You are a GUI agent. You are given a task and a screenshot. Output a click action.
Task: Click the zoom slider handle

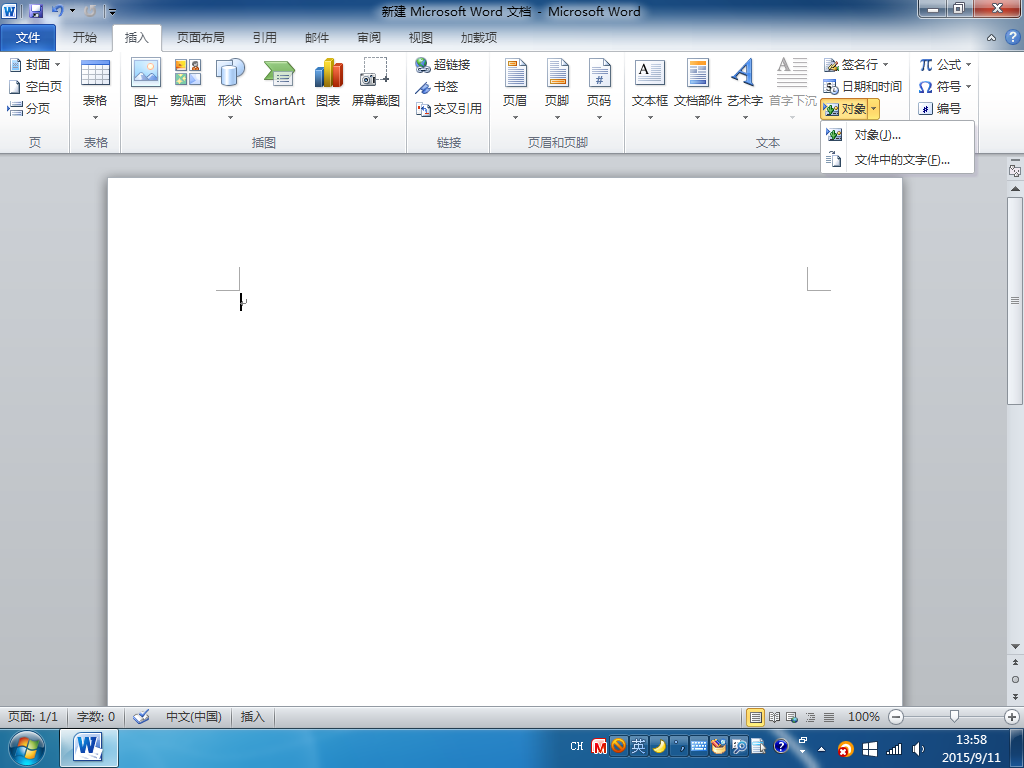coord(954,717)
